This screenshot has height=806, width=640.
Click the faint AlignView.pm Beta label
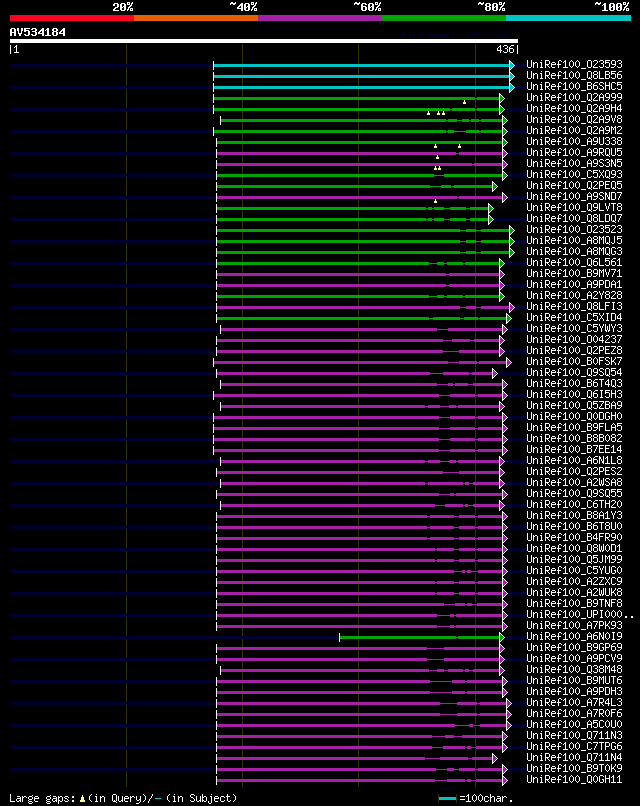[459, 34]
